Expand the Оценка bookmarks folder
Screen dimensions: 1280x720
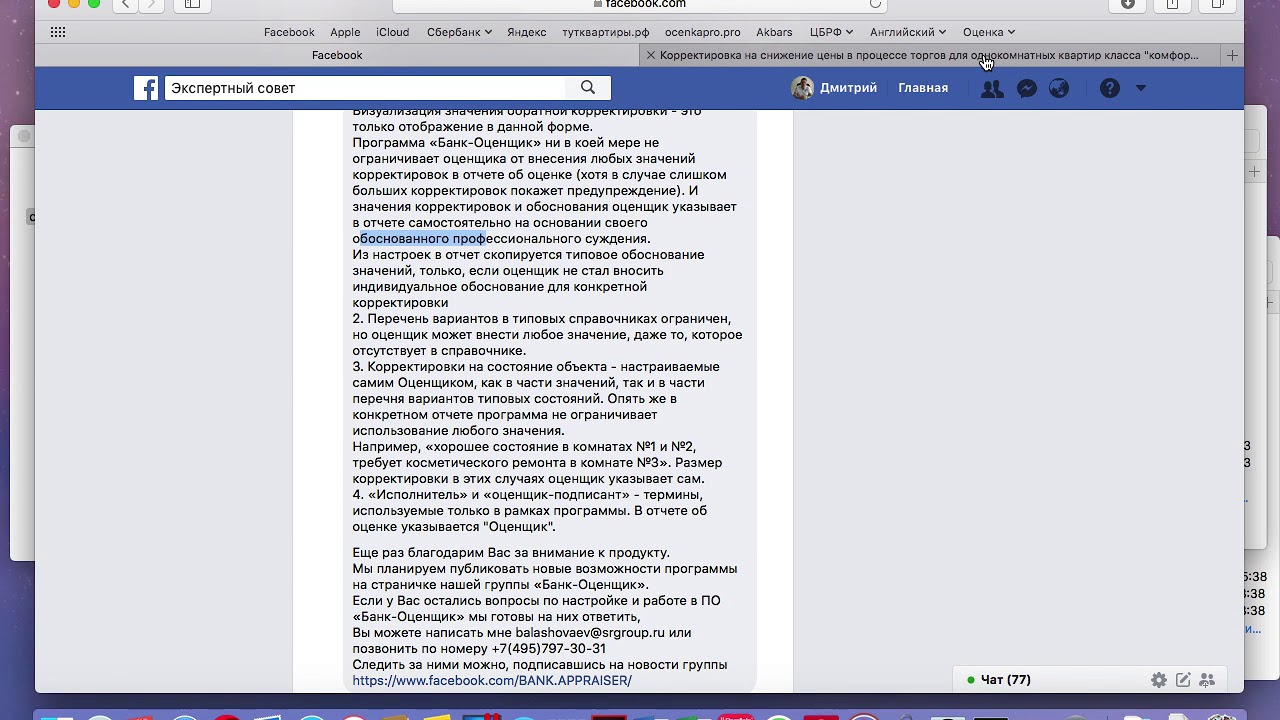tap(989, 32)
